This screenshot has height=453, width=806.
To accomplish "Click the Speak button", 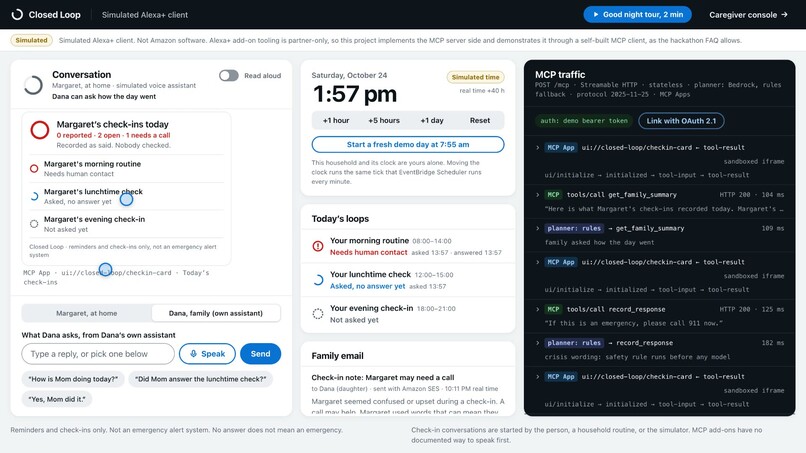I will point(207,354).
